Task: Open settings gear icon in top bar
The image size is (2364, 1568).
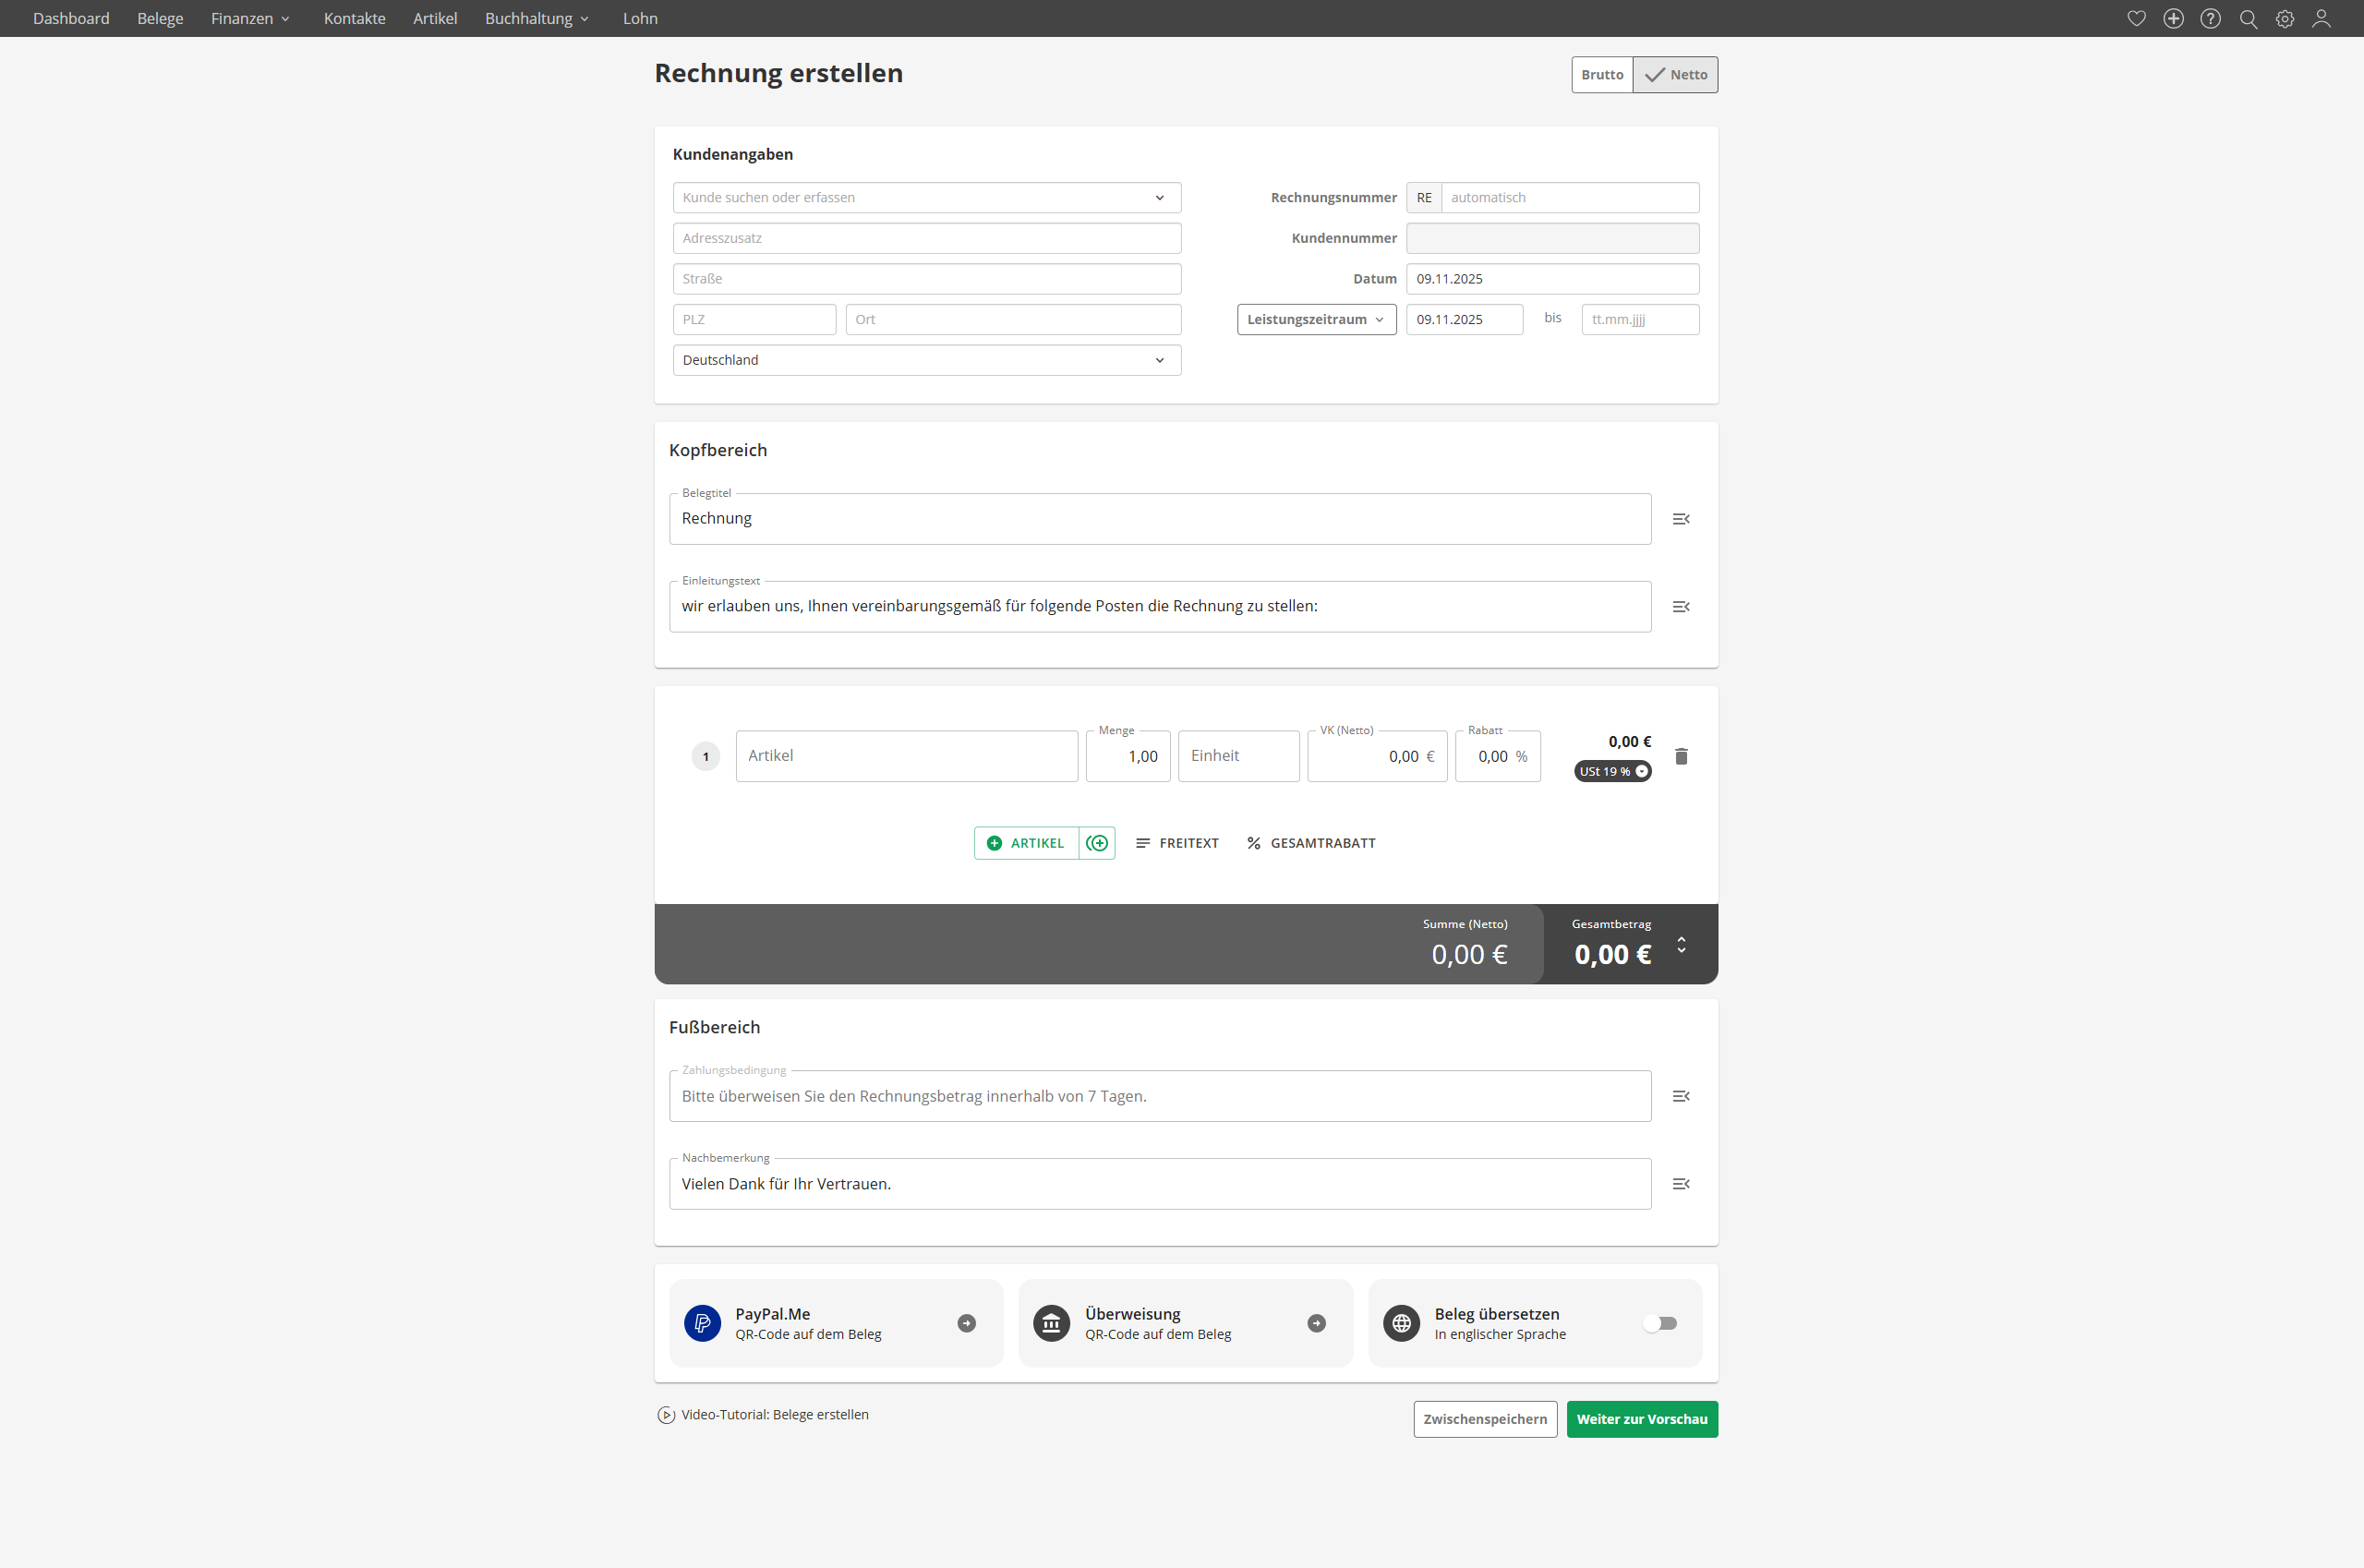Action: (2285, 18)
